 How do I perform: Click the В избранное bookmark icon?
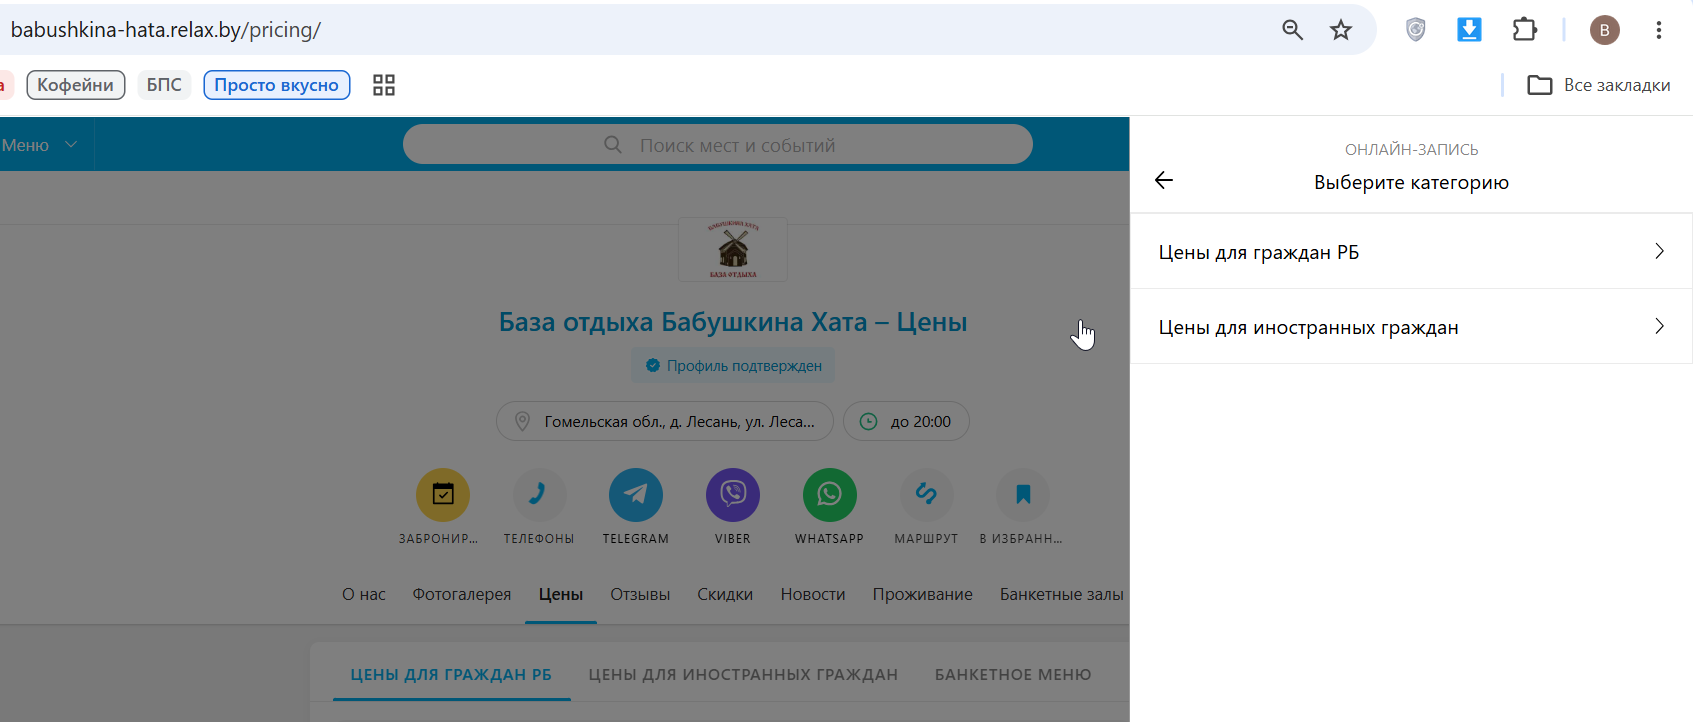click(x=1023, y=494)
